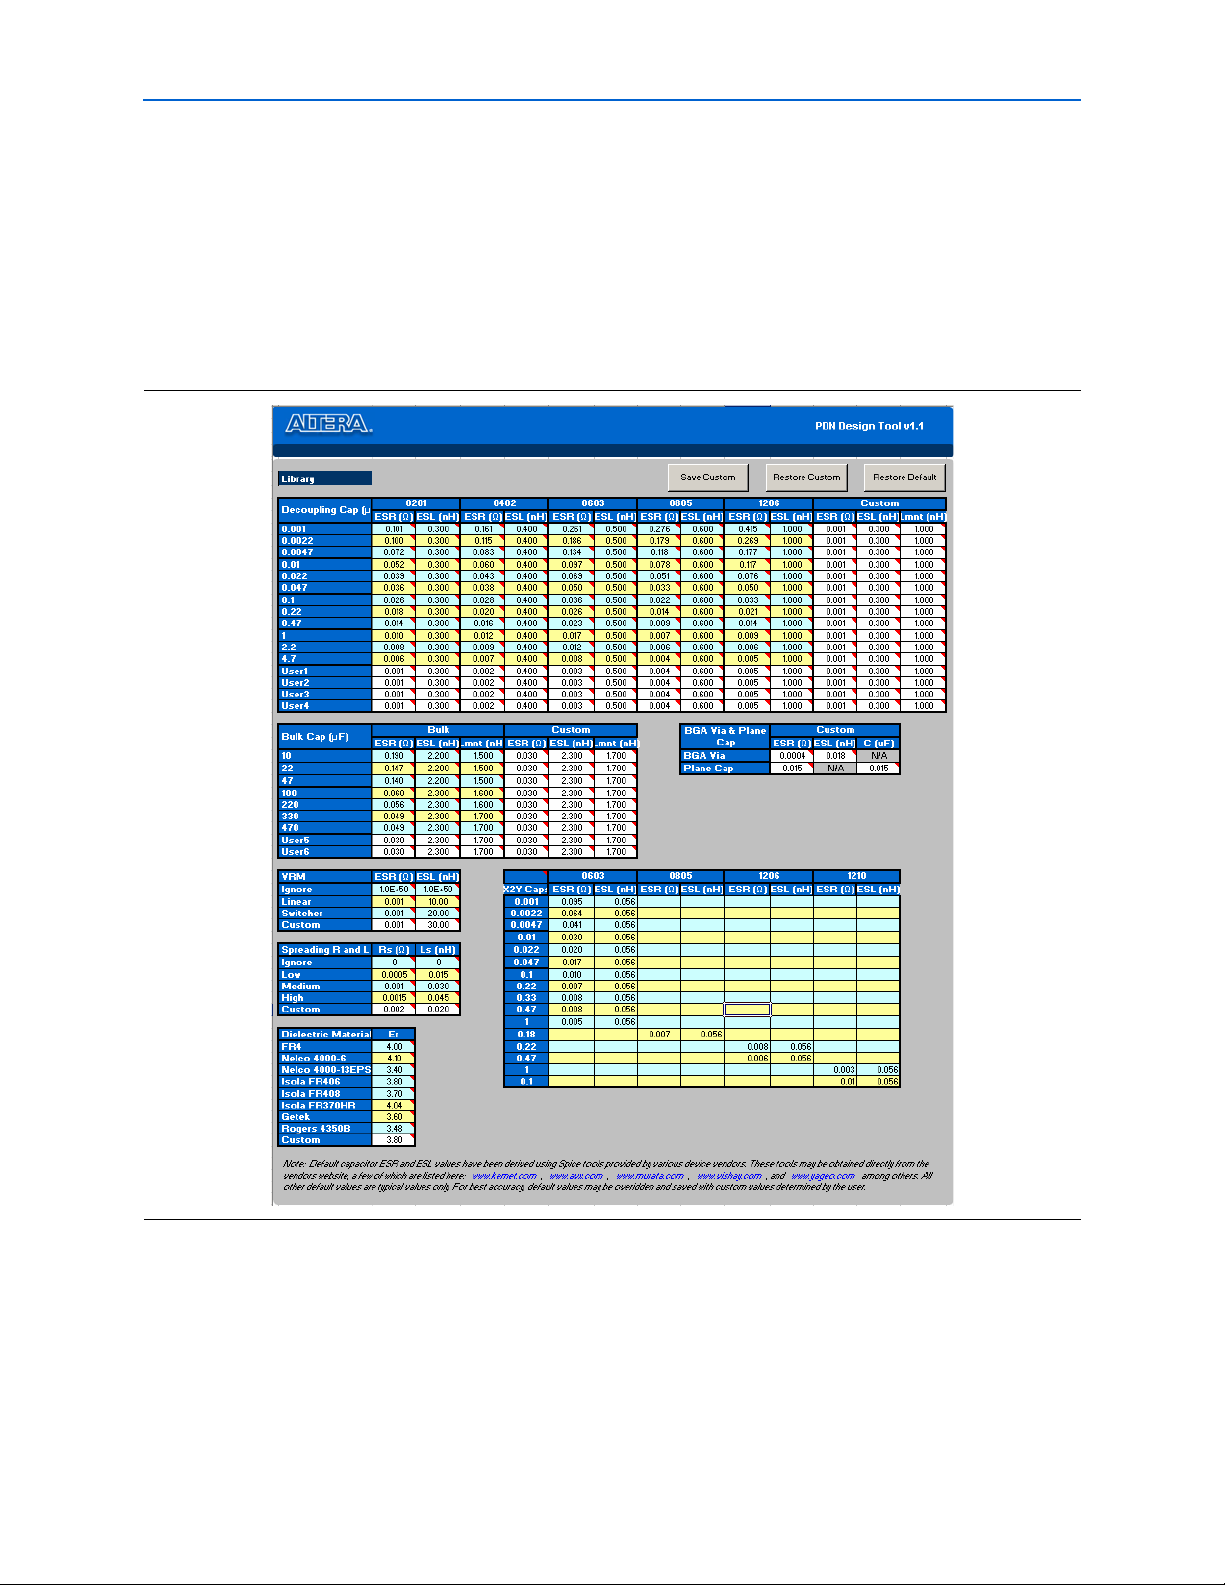Select Getek Er cell 3.60
1225x1585 pixels.
[x=393, y=1117]
